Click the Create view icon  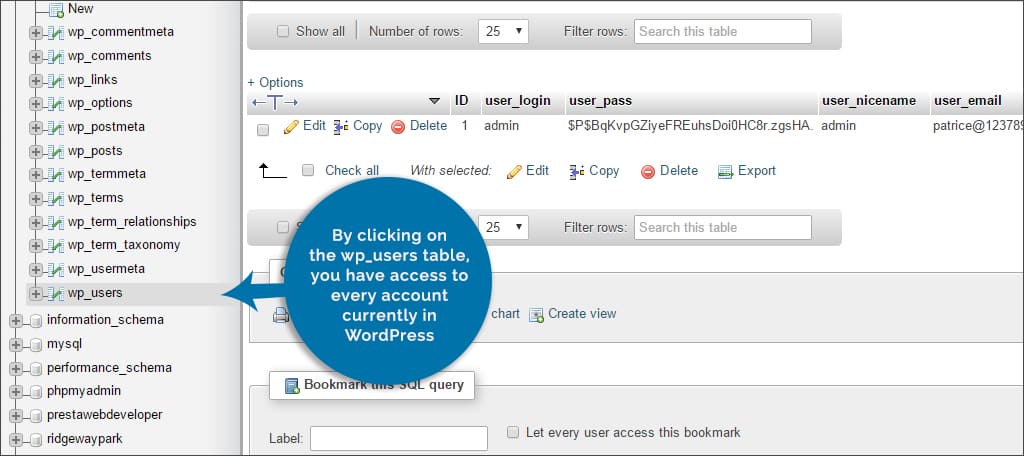536,315
